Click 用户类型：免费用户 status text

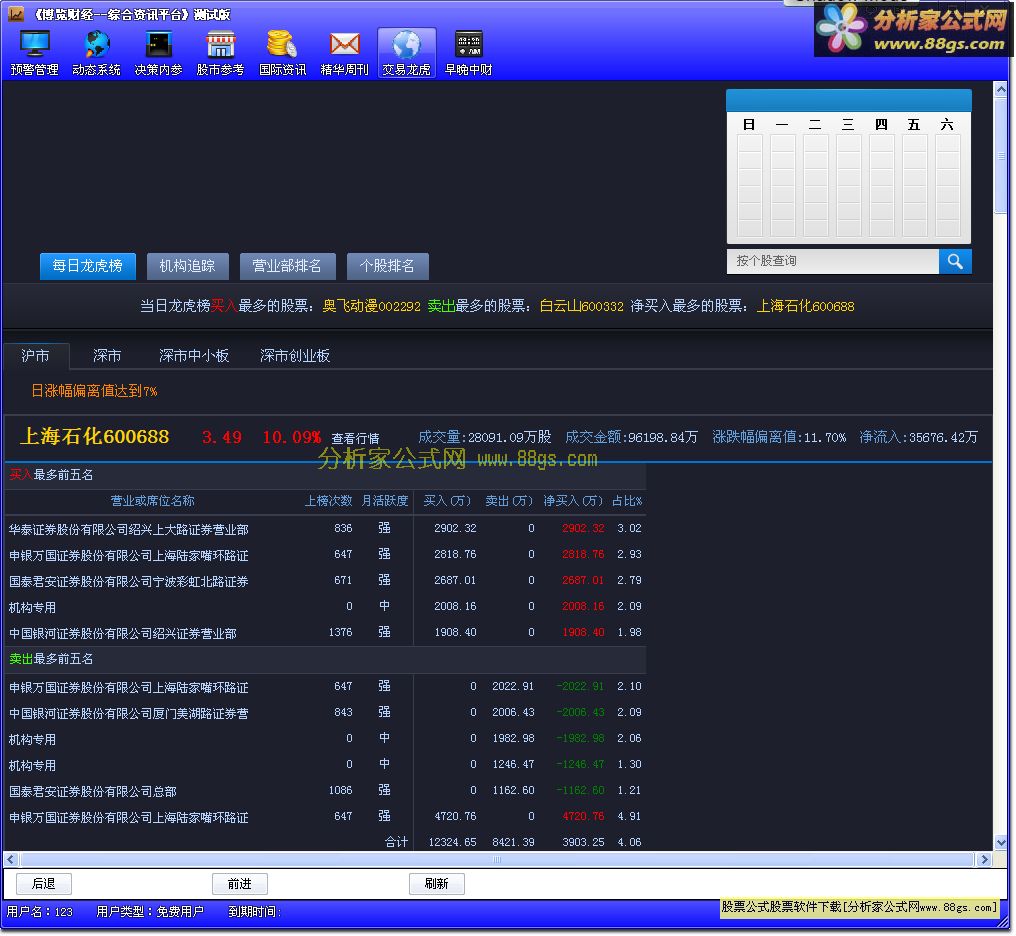point(150,912)
